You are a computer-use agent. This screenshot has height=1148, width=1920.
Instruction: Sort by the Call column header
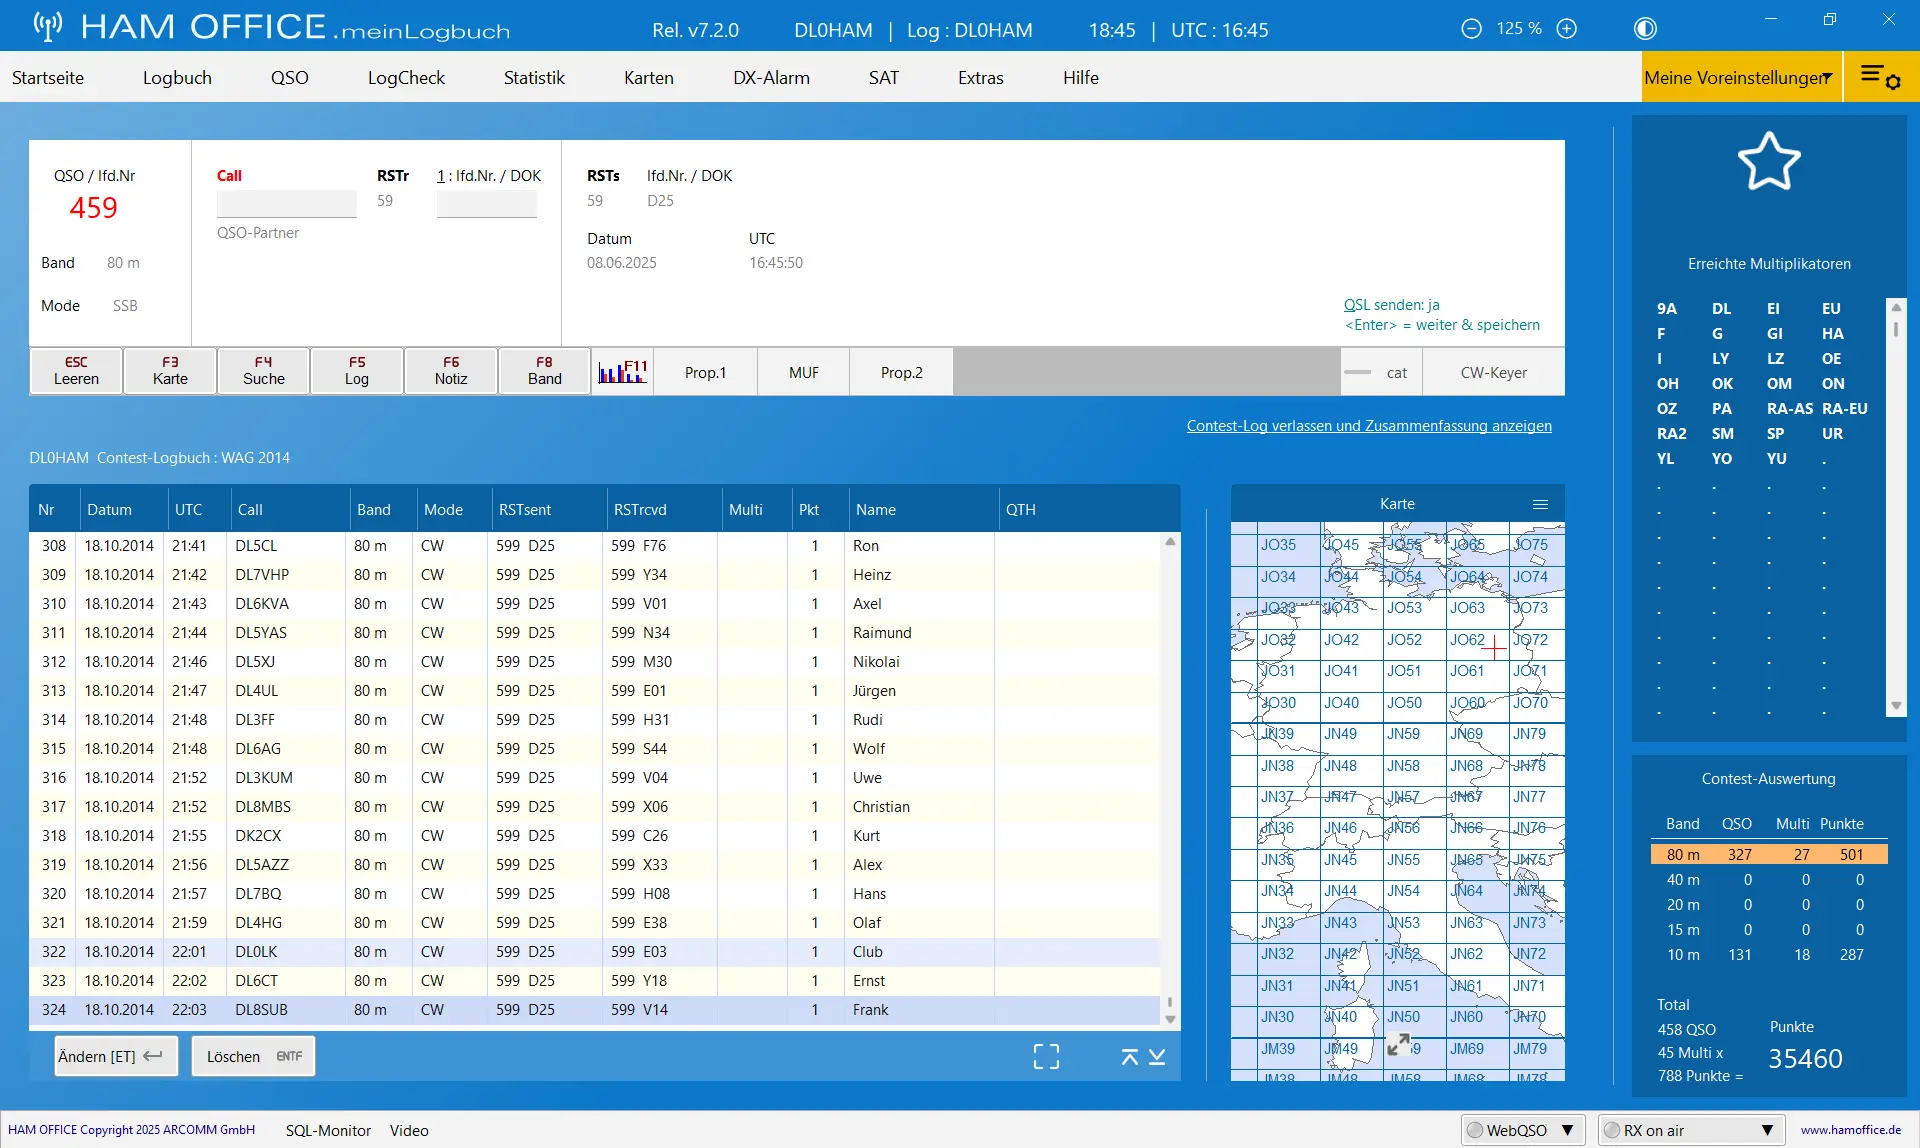tap(290, 509)
